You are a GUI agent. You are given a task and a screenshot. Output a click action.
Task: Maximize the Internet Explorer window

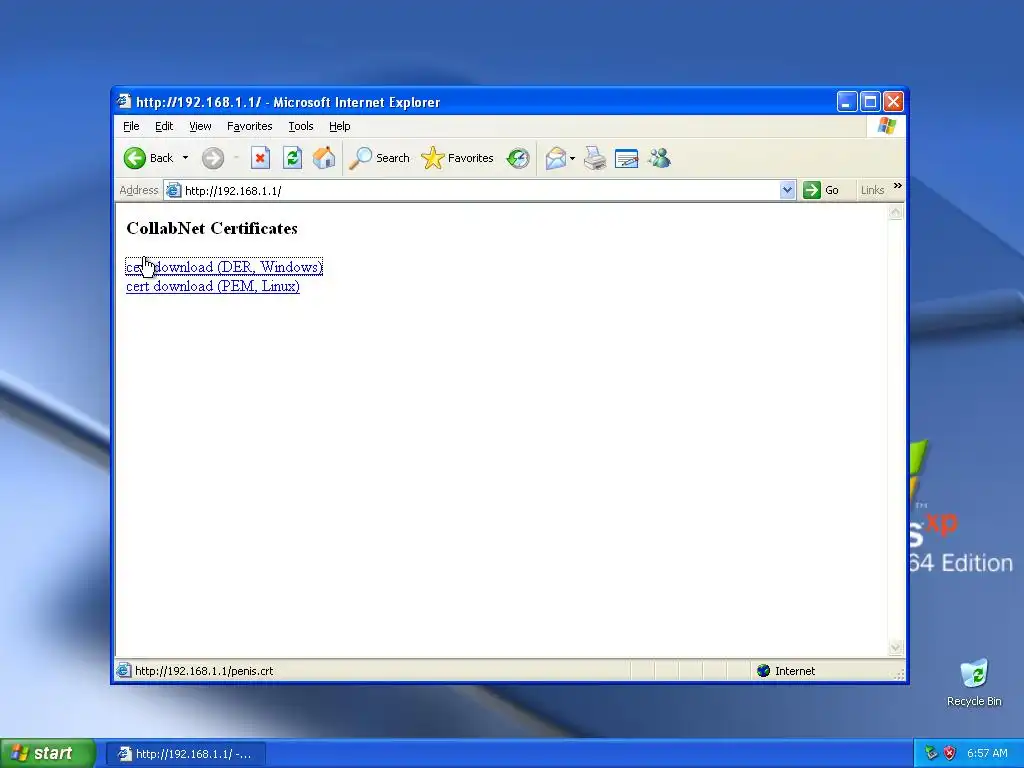click(870, 102)
